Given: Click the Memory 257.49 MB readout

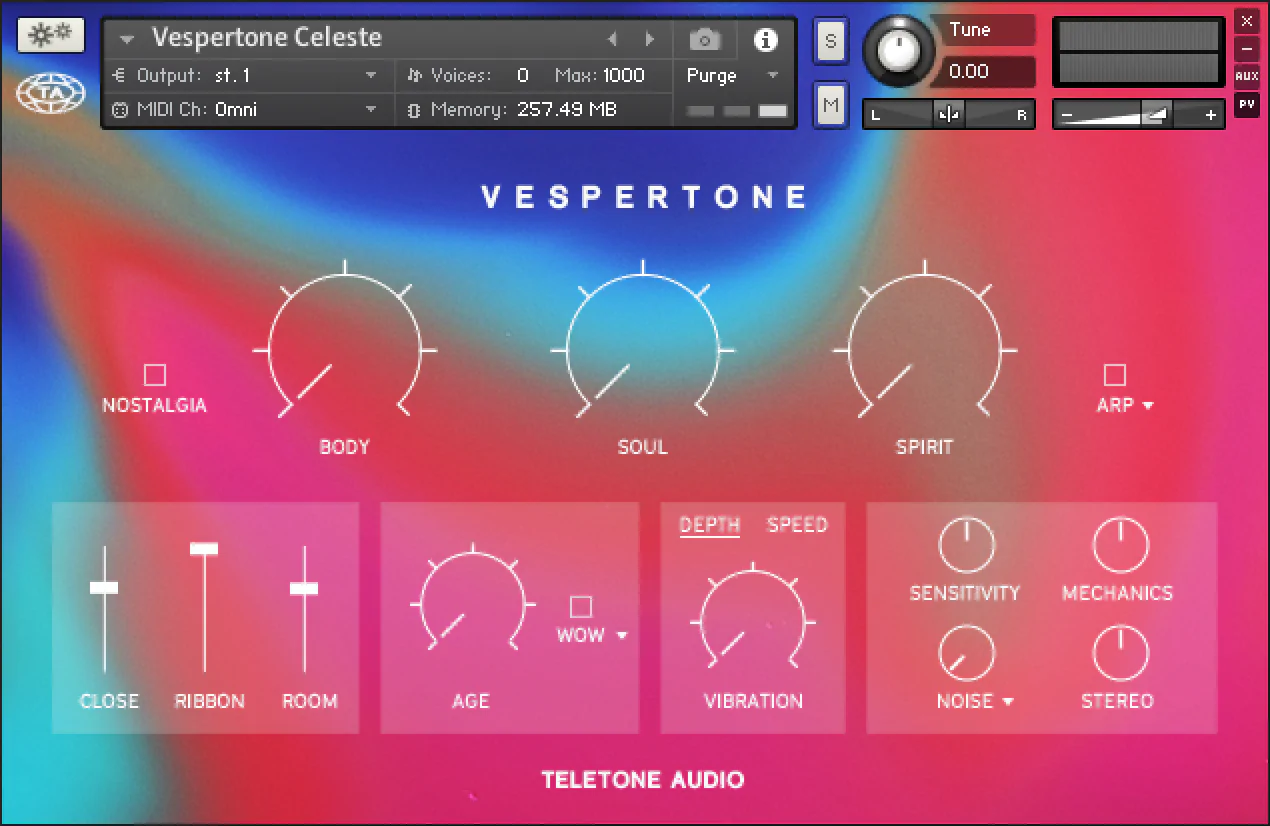Looking at the screenshot, I should pos(567,110).
